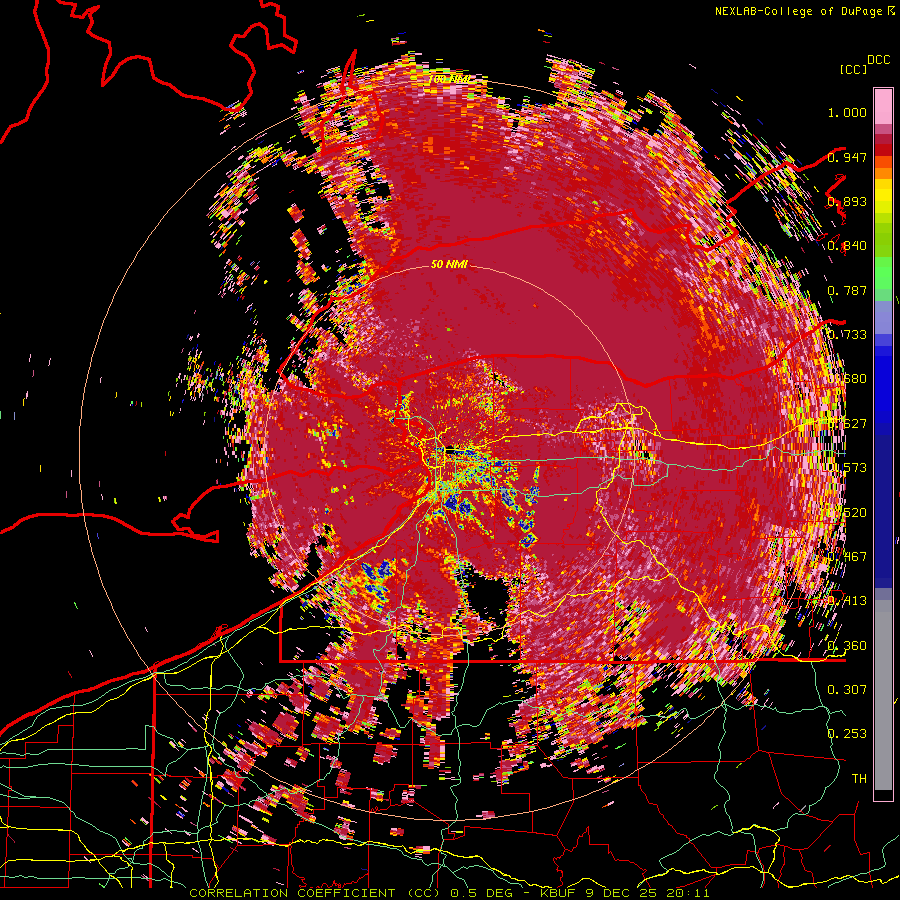Image resolution: width=900 pixels, height=900 pixels.
Task: Select the 0.467 legend value
Action: [847, 556]
